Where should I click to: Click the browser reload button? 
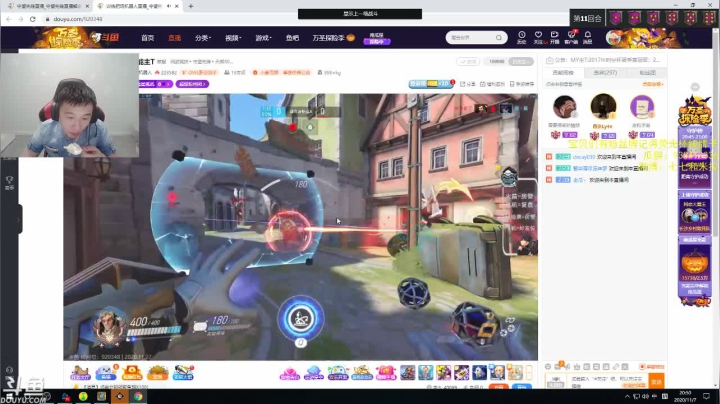pyautogui.click(x=33, y=19)
